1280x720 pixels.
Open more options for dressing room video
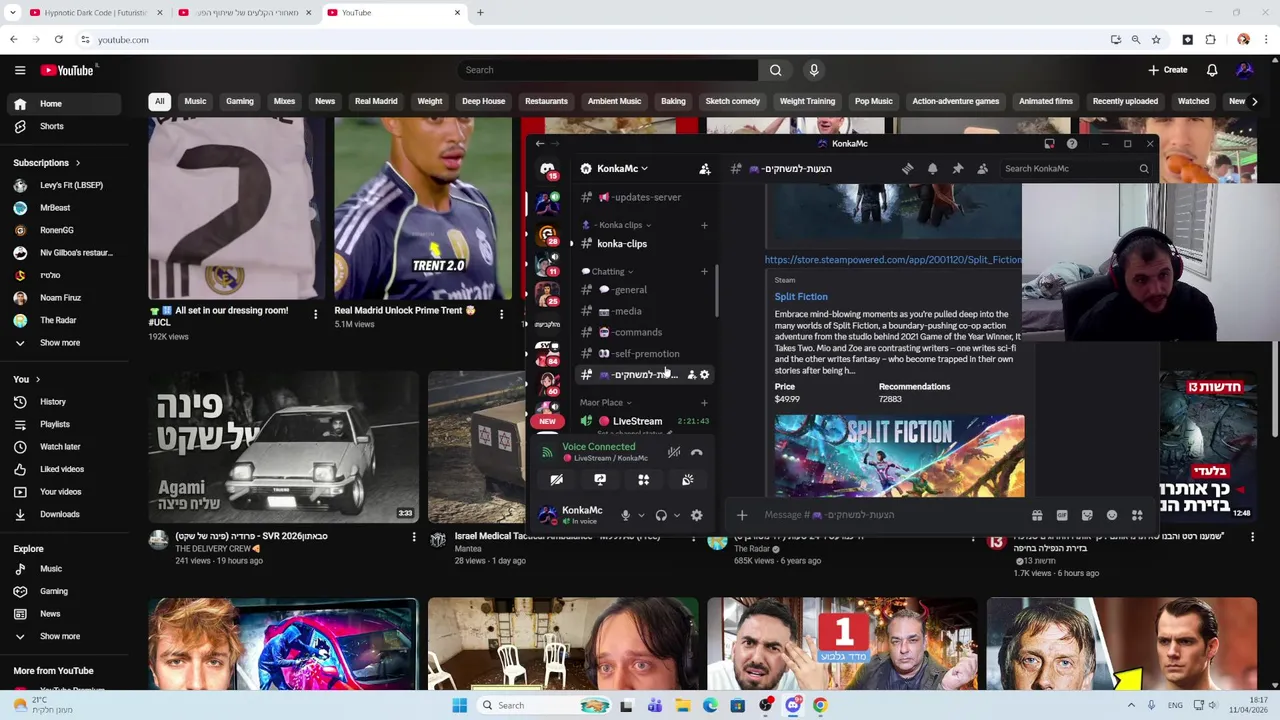[315, 314]
